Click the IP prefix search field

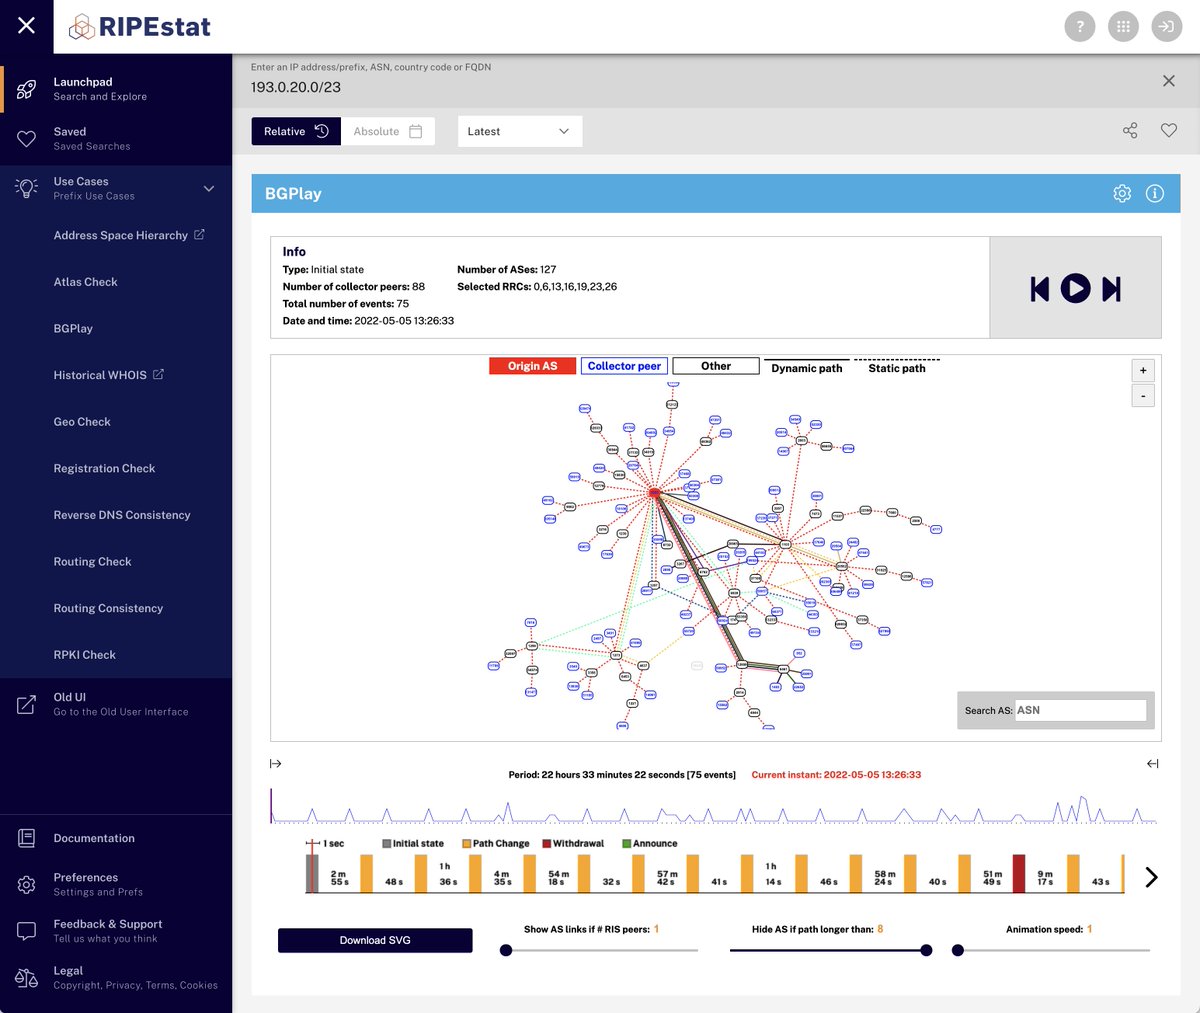(700, 87)
